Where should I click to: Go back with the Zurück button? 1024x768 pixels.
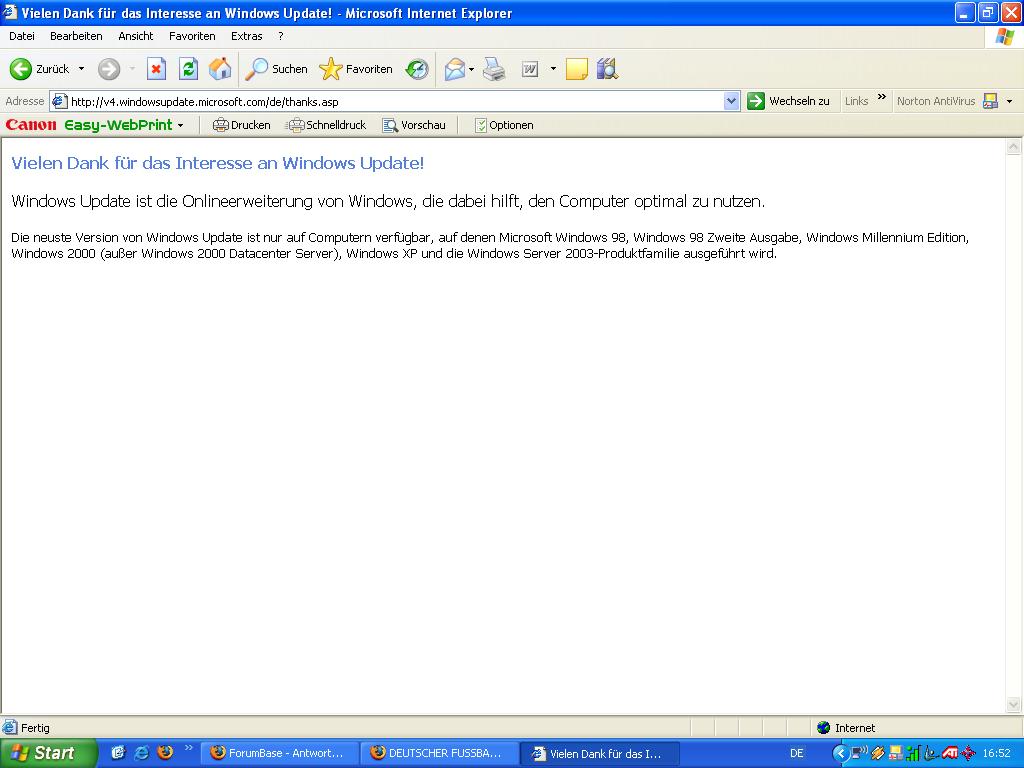tap(39, 69)
